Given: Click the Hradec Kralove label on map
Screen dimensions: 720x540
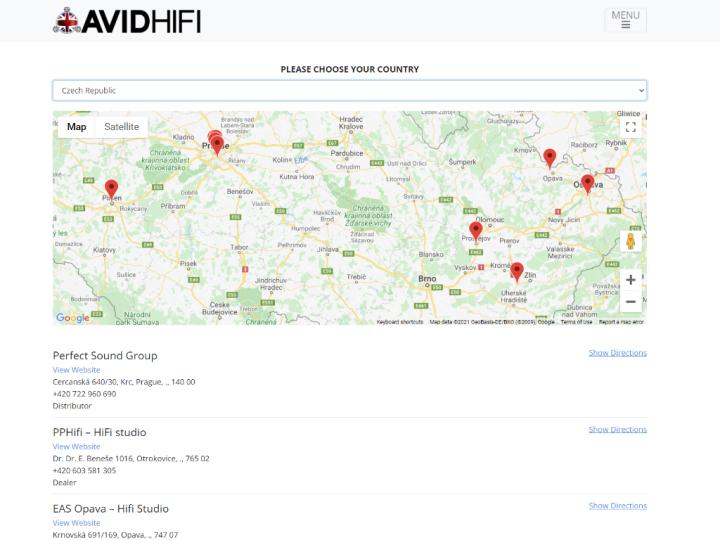Looking at the screenshot, I should click(x=351, y=123).
